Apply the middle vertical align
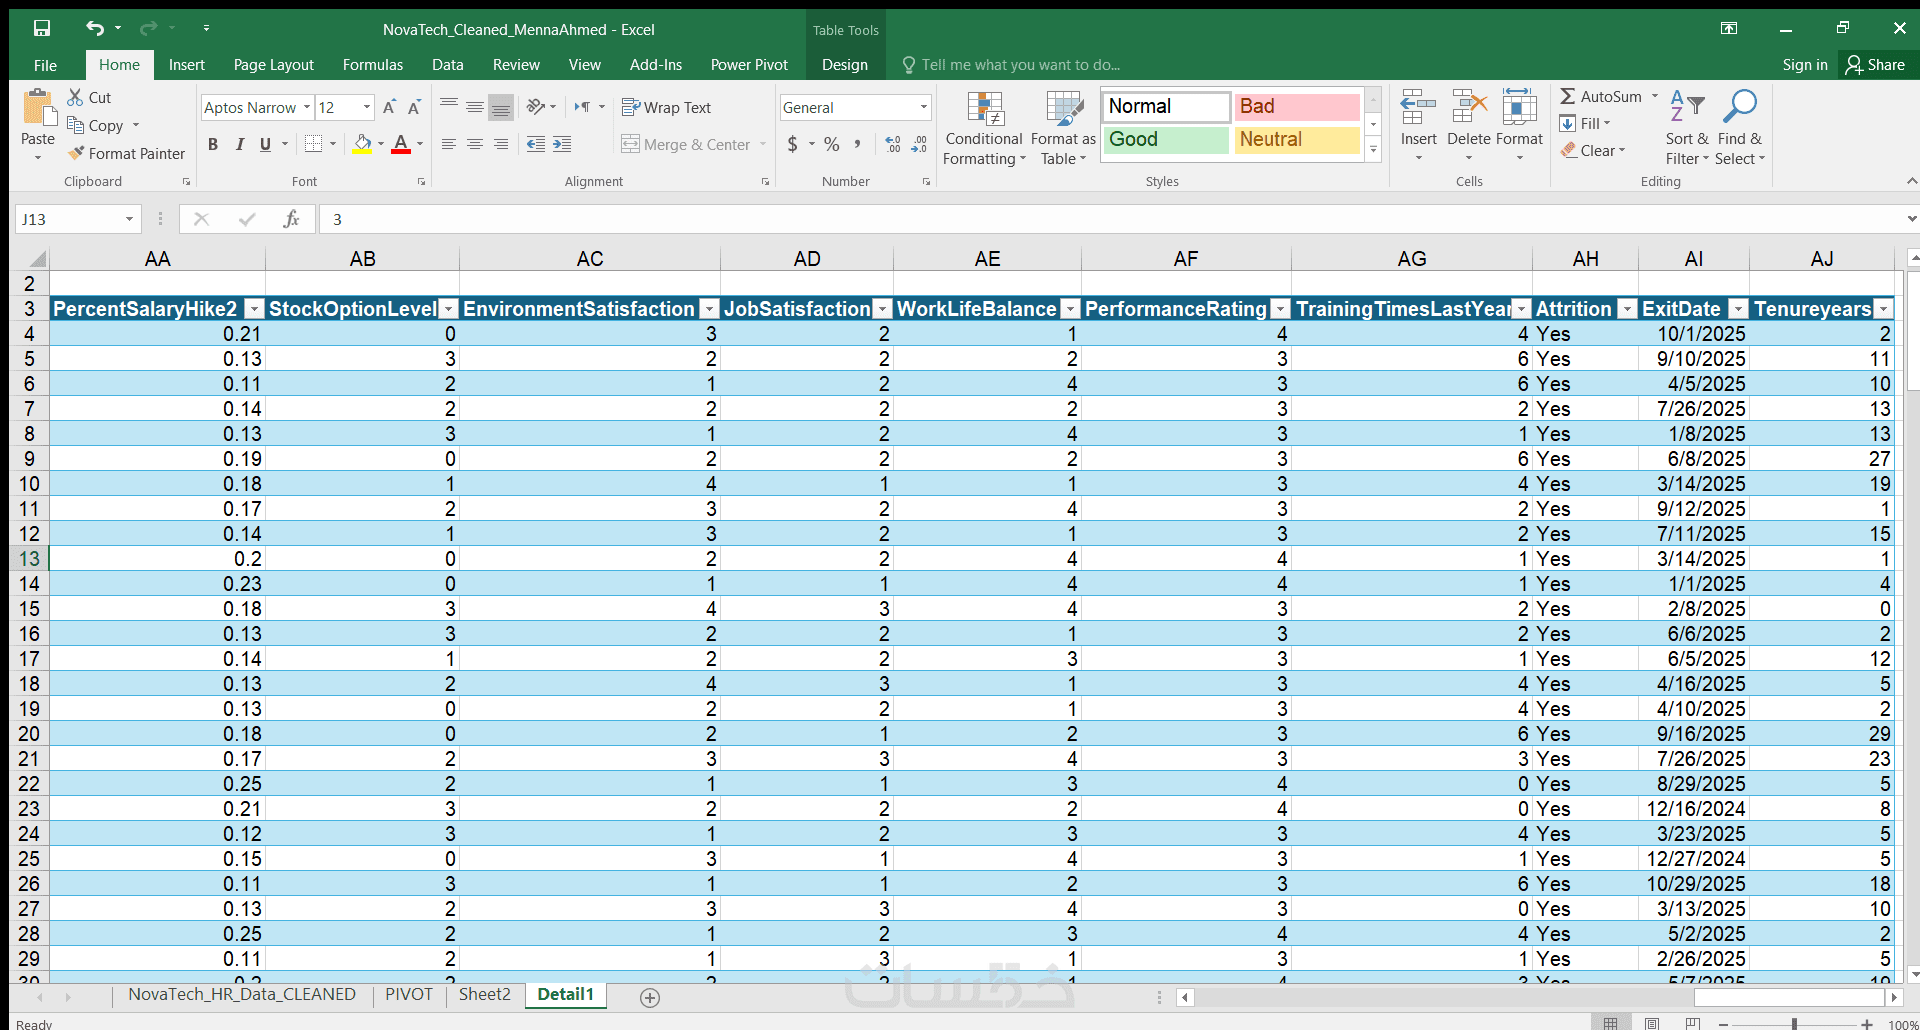1920x1030 pixels. 475,107
